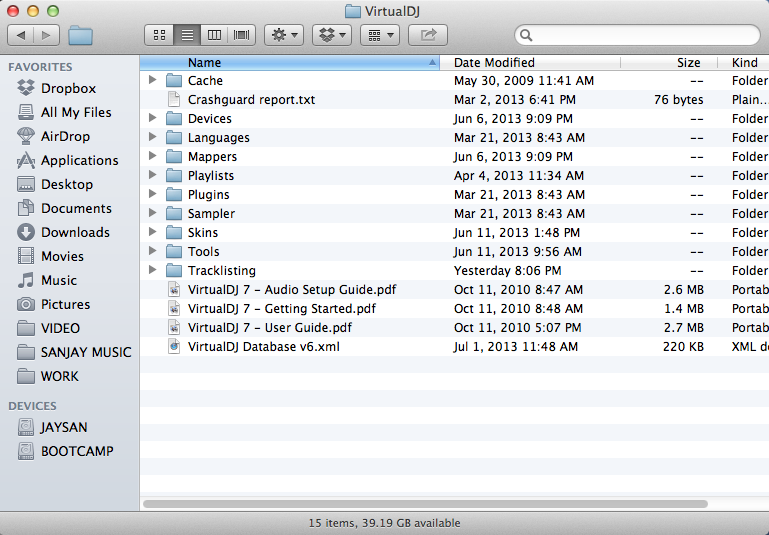The height and width of the screenshot is (535, 769).
Task: Open the Action gear menu
Action: (284, 35)
